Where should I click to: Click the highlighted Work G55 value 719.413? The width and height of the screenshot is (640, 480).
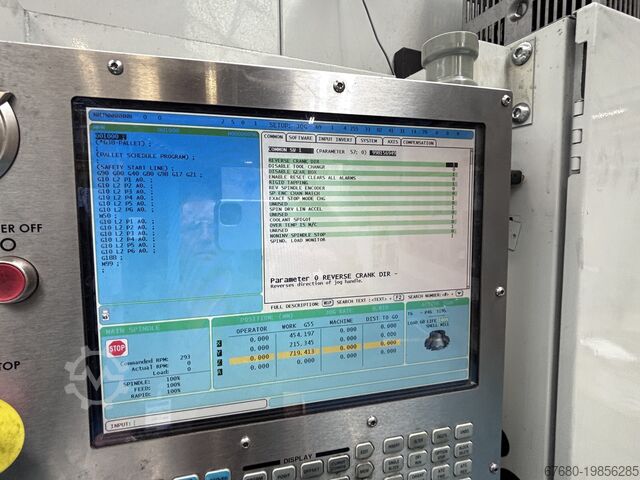pos(299,353)
